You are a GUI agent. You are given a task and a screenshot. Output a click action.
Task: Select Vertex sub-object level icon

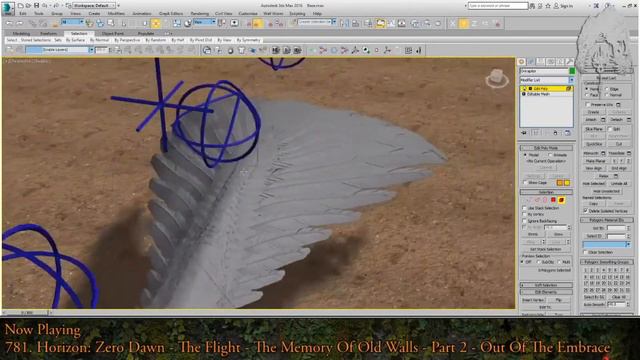coord(529,200)
